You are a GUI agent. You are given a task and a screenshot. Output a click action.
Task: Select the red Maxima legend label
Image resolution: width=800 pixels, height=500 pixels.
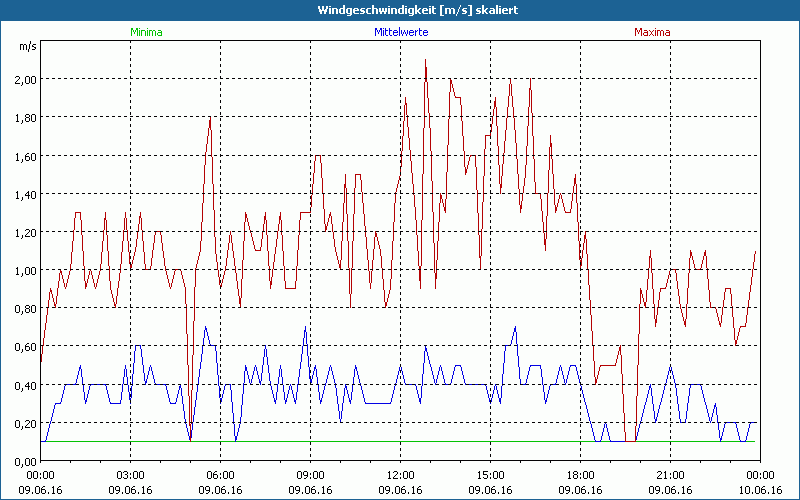pyautogui.click(x=652, y=32)
